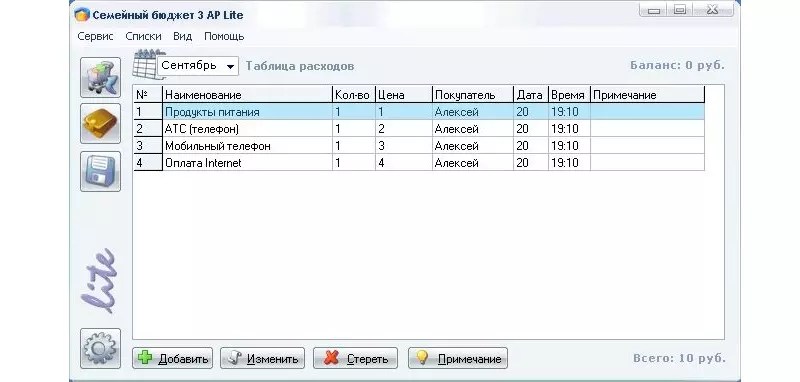
Task: Minimize the Семейный бюджет window
Action: coord(654,10)
